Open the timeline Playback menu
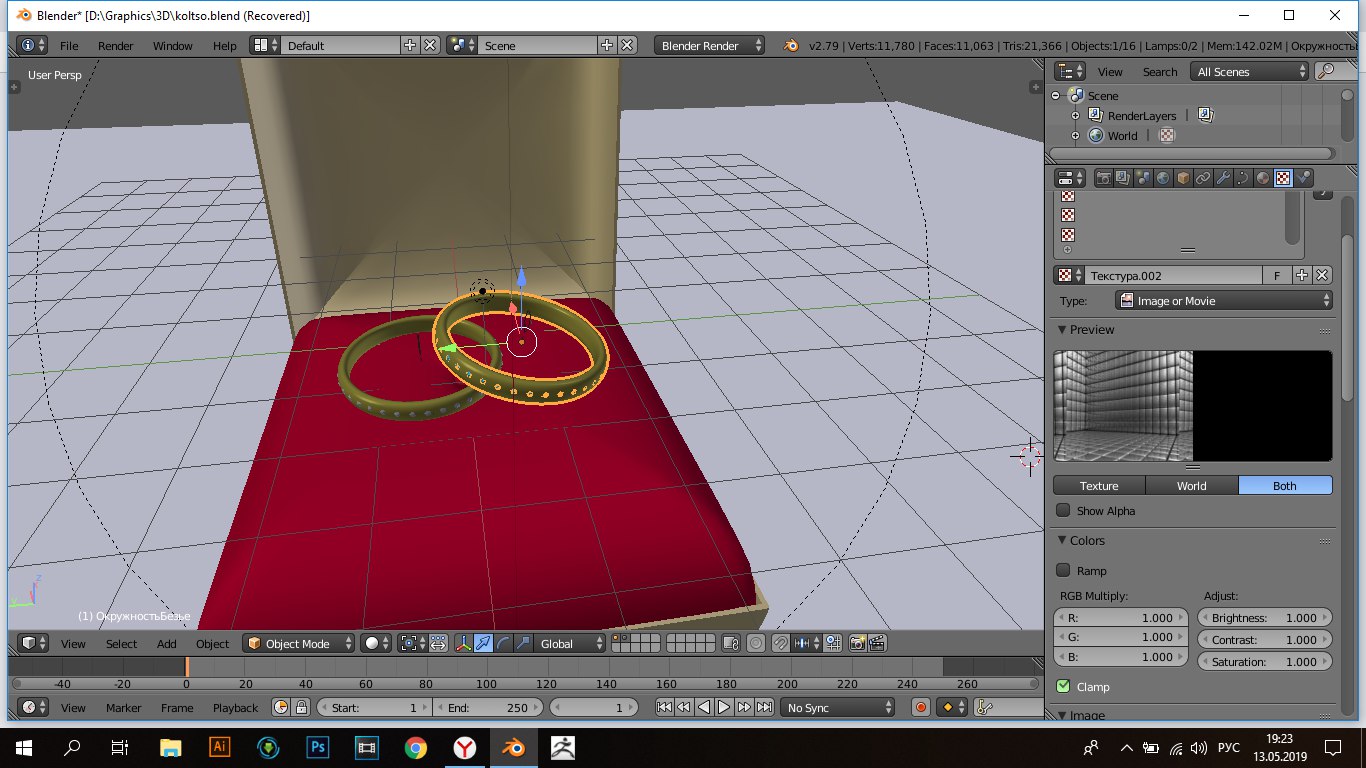The width and height of the screenshot is (1366, 768). pyautogui.click(x=235, y=707)
